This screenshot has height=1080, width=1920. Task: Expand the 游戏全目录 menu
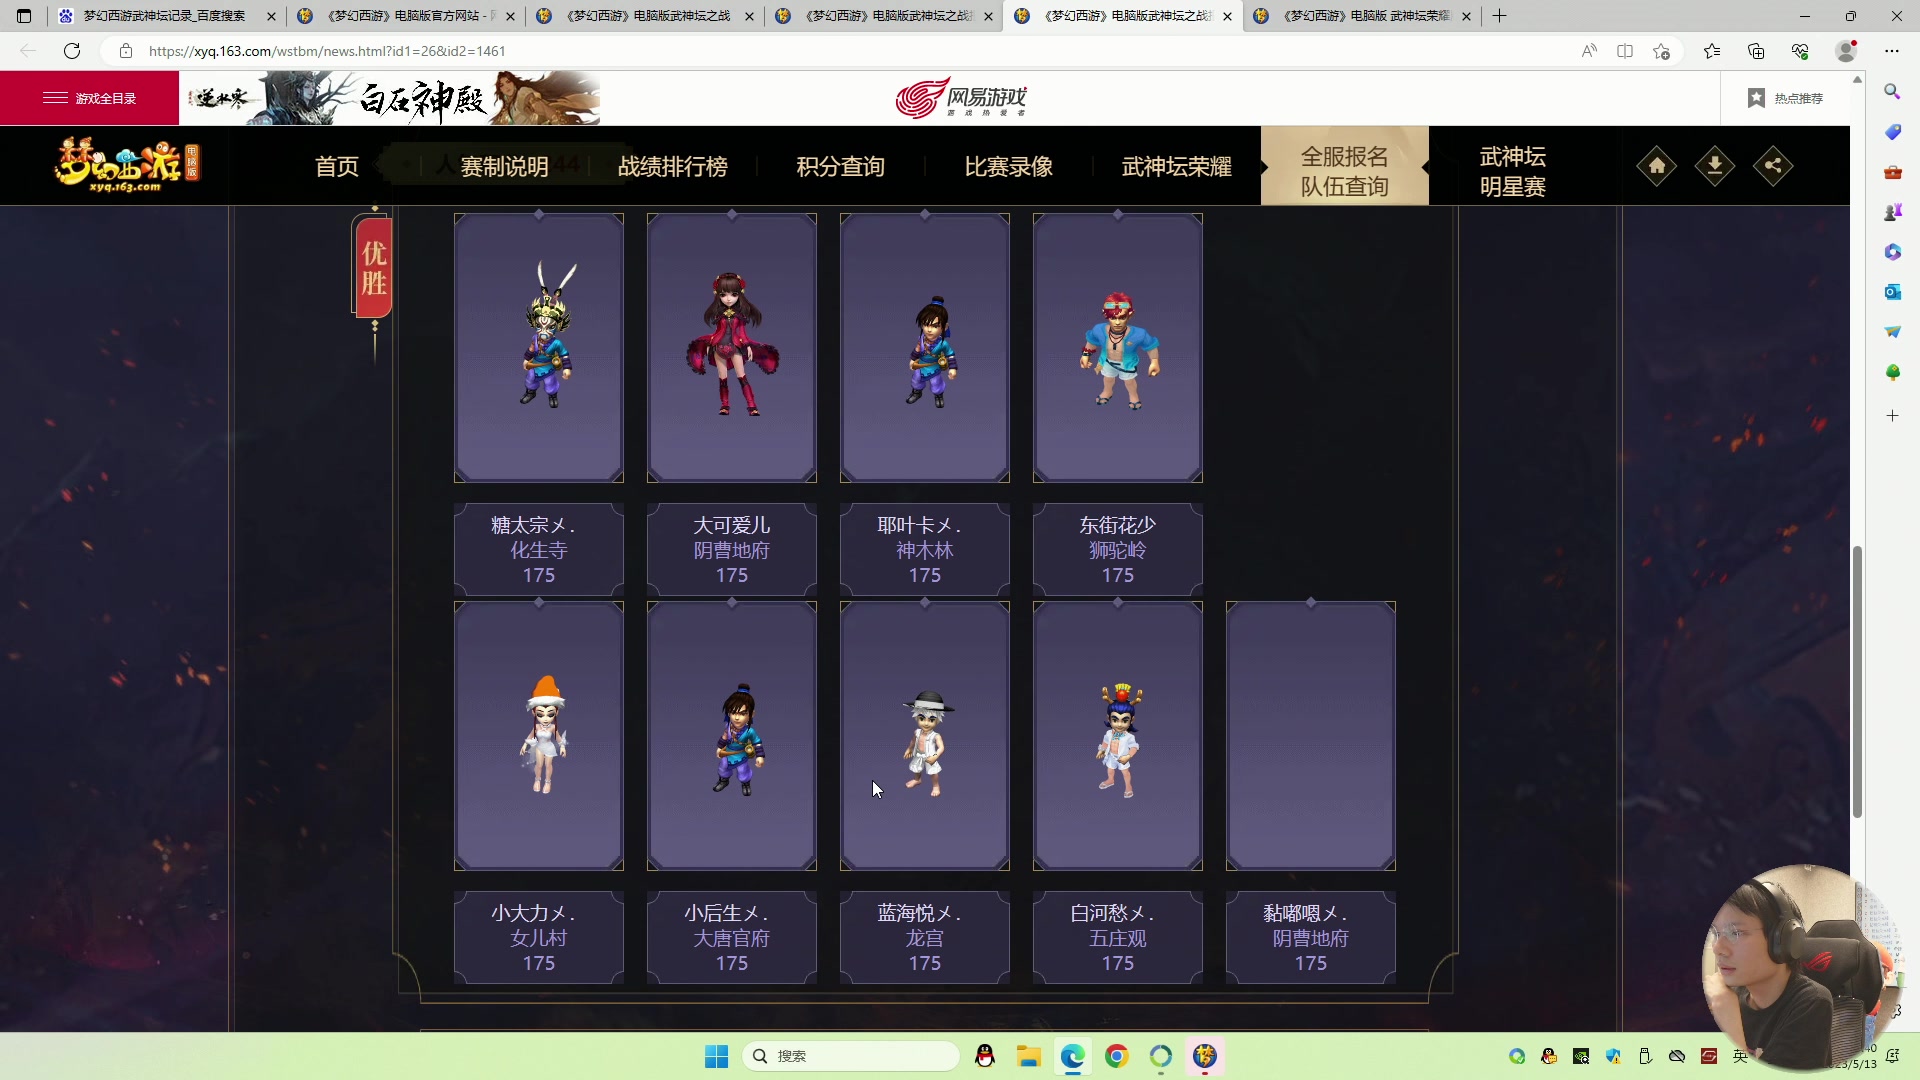[90, 98]
